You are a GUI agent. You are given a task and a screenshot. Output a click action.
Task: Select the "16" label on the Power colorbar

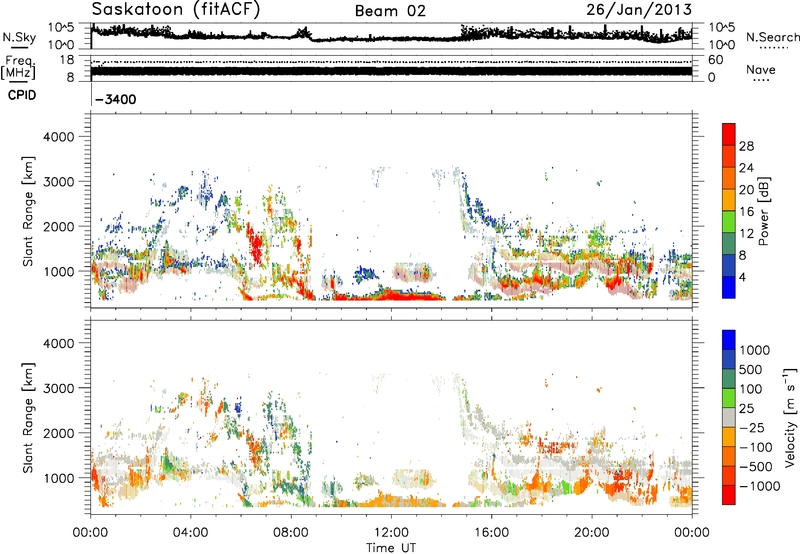point(746,212)
